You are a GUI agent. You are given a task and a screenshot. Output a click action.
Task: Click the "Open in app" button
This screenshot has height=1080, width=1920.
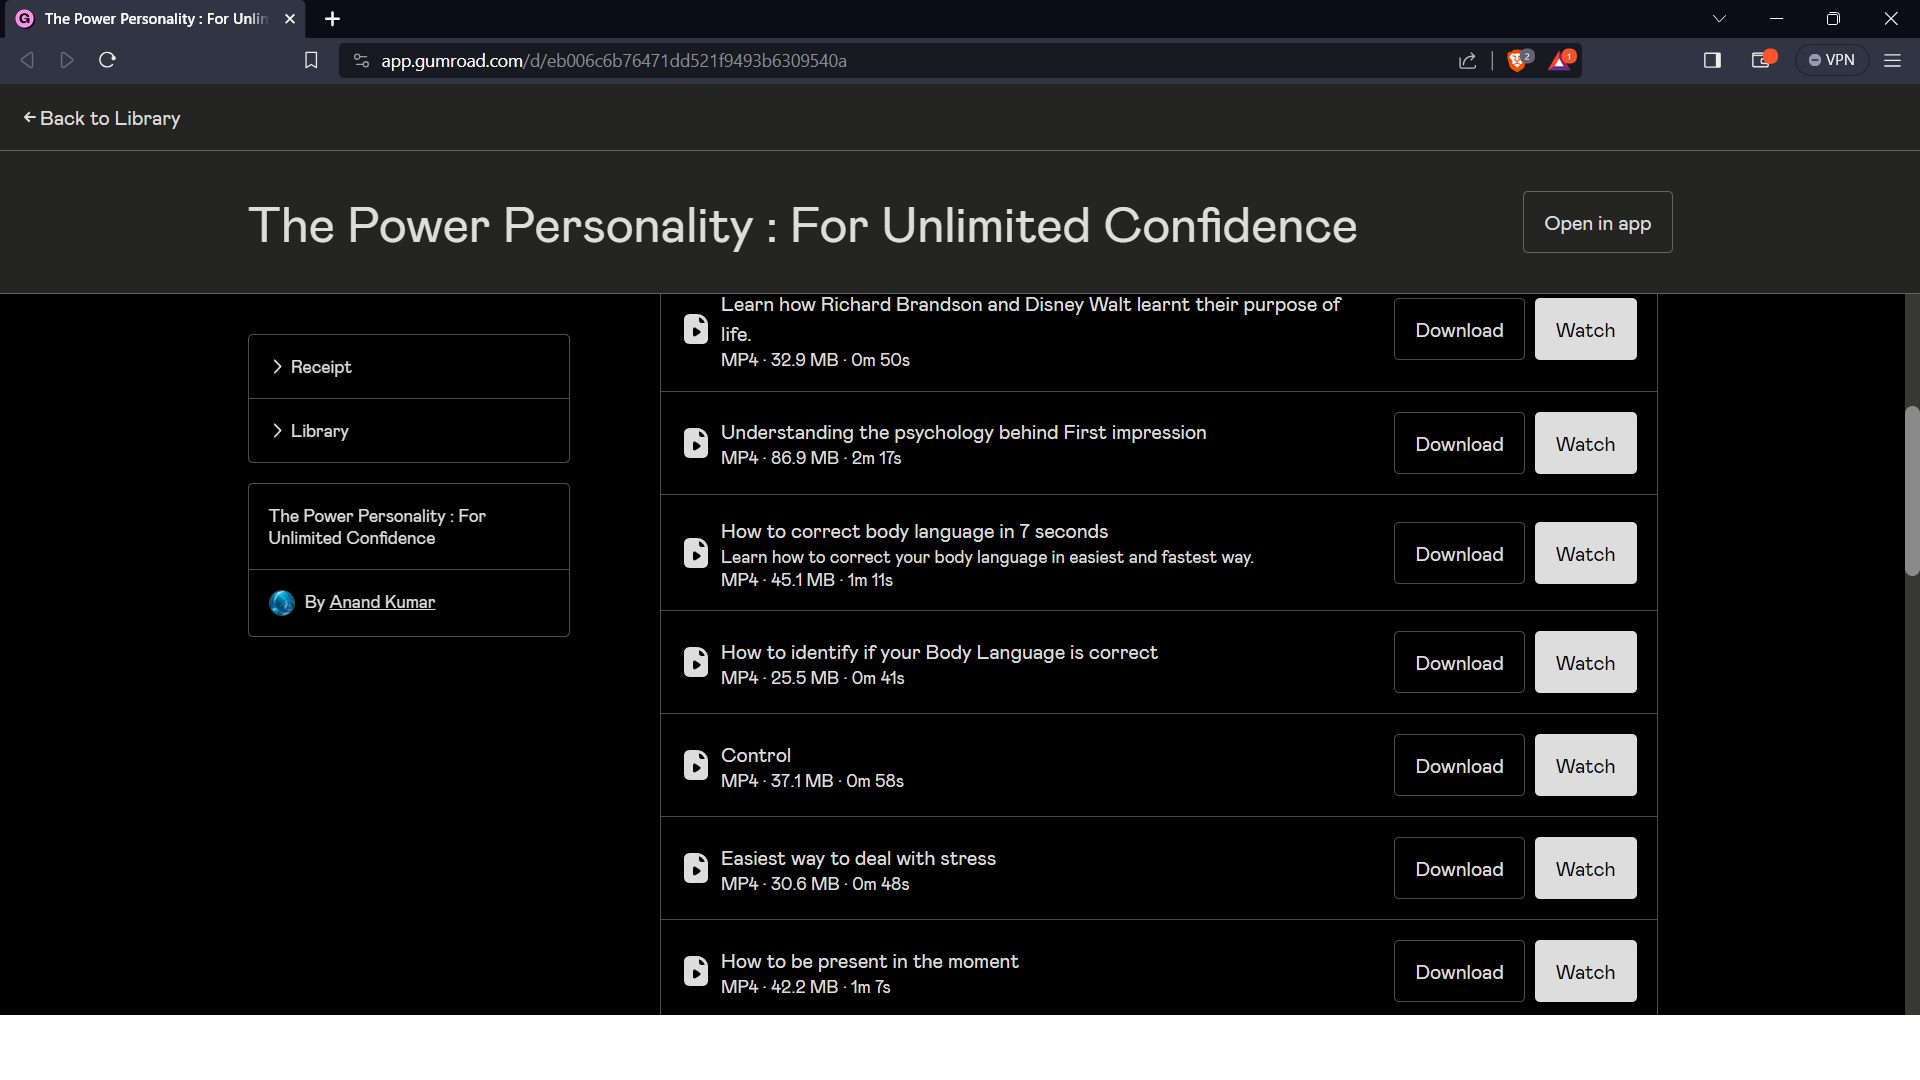click(x=1597, y=222)
